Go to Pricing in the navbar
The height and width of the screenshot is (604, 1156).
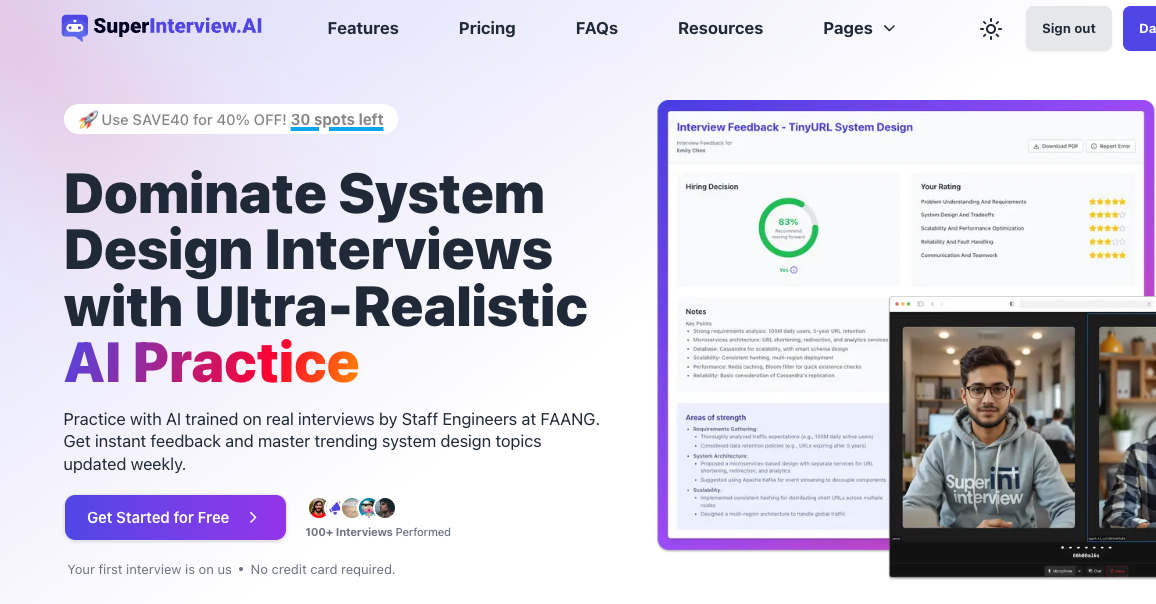[487, 28]
